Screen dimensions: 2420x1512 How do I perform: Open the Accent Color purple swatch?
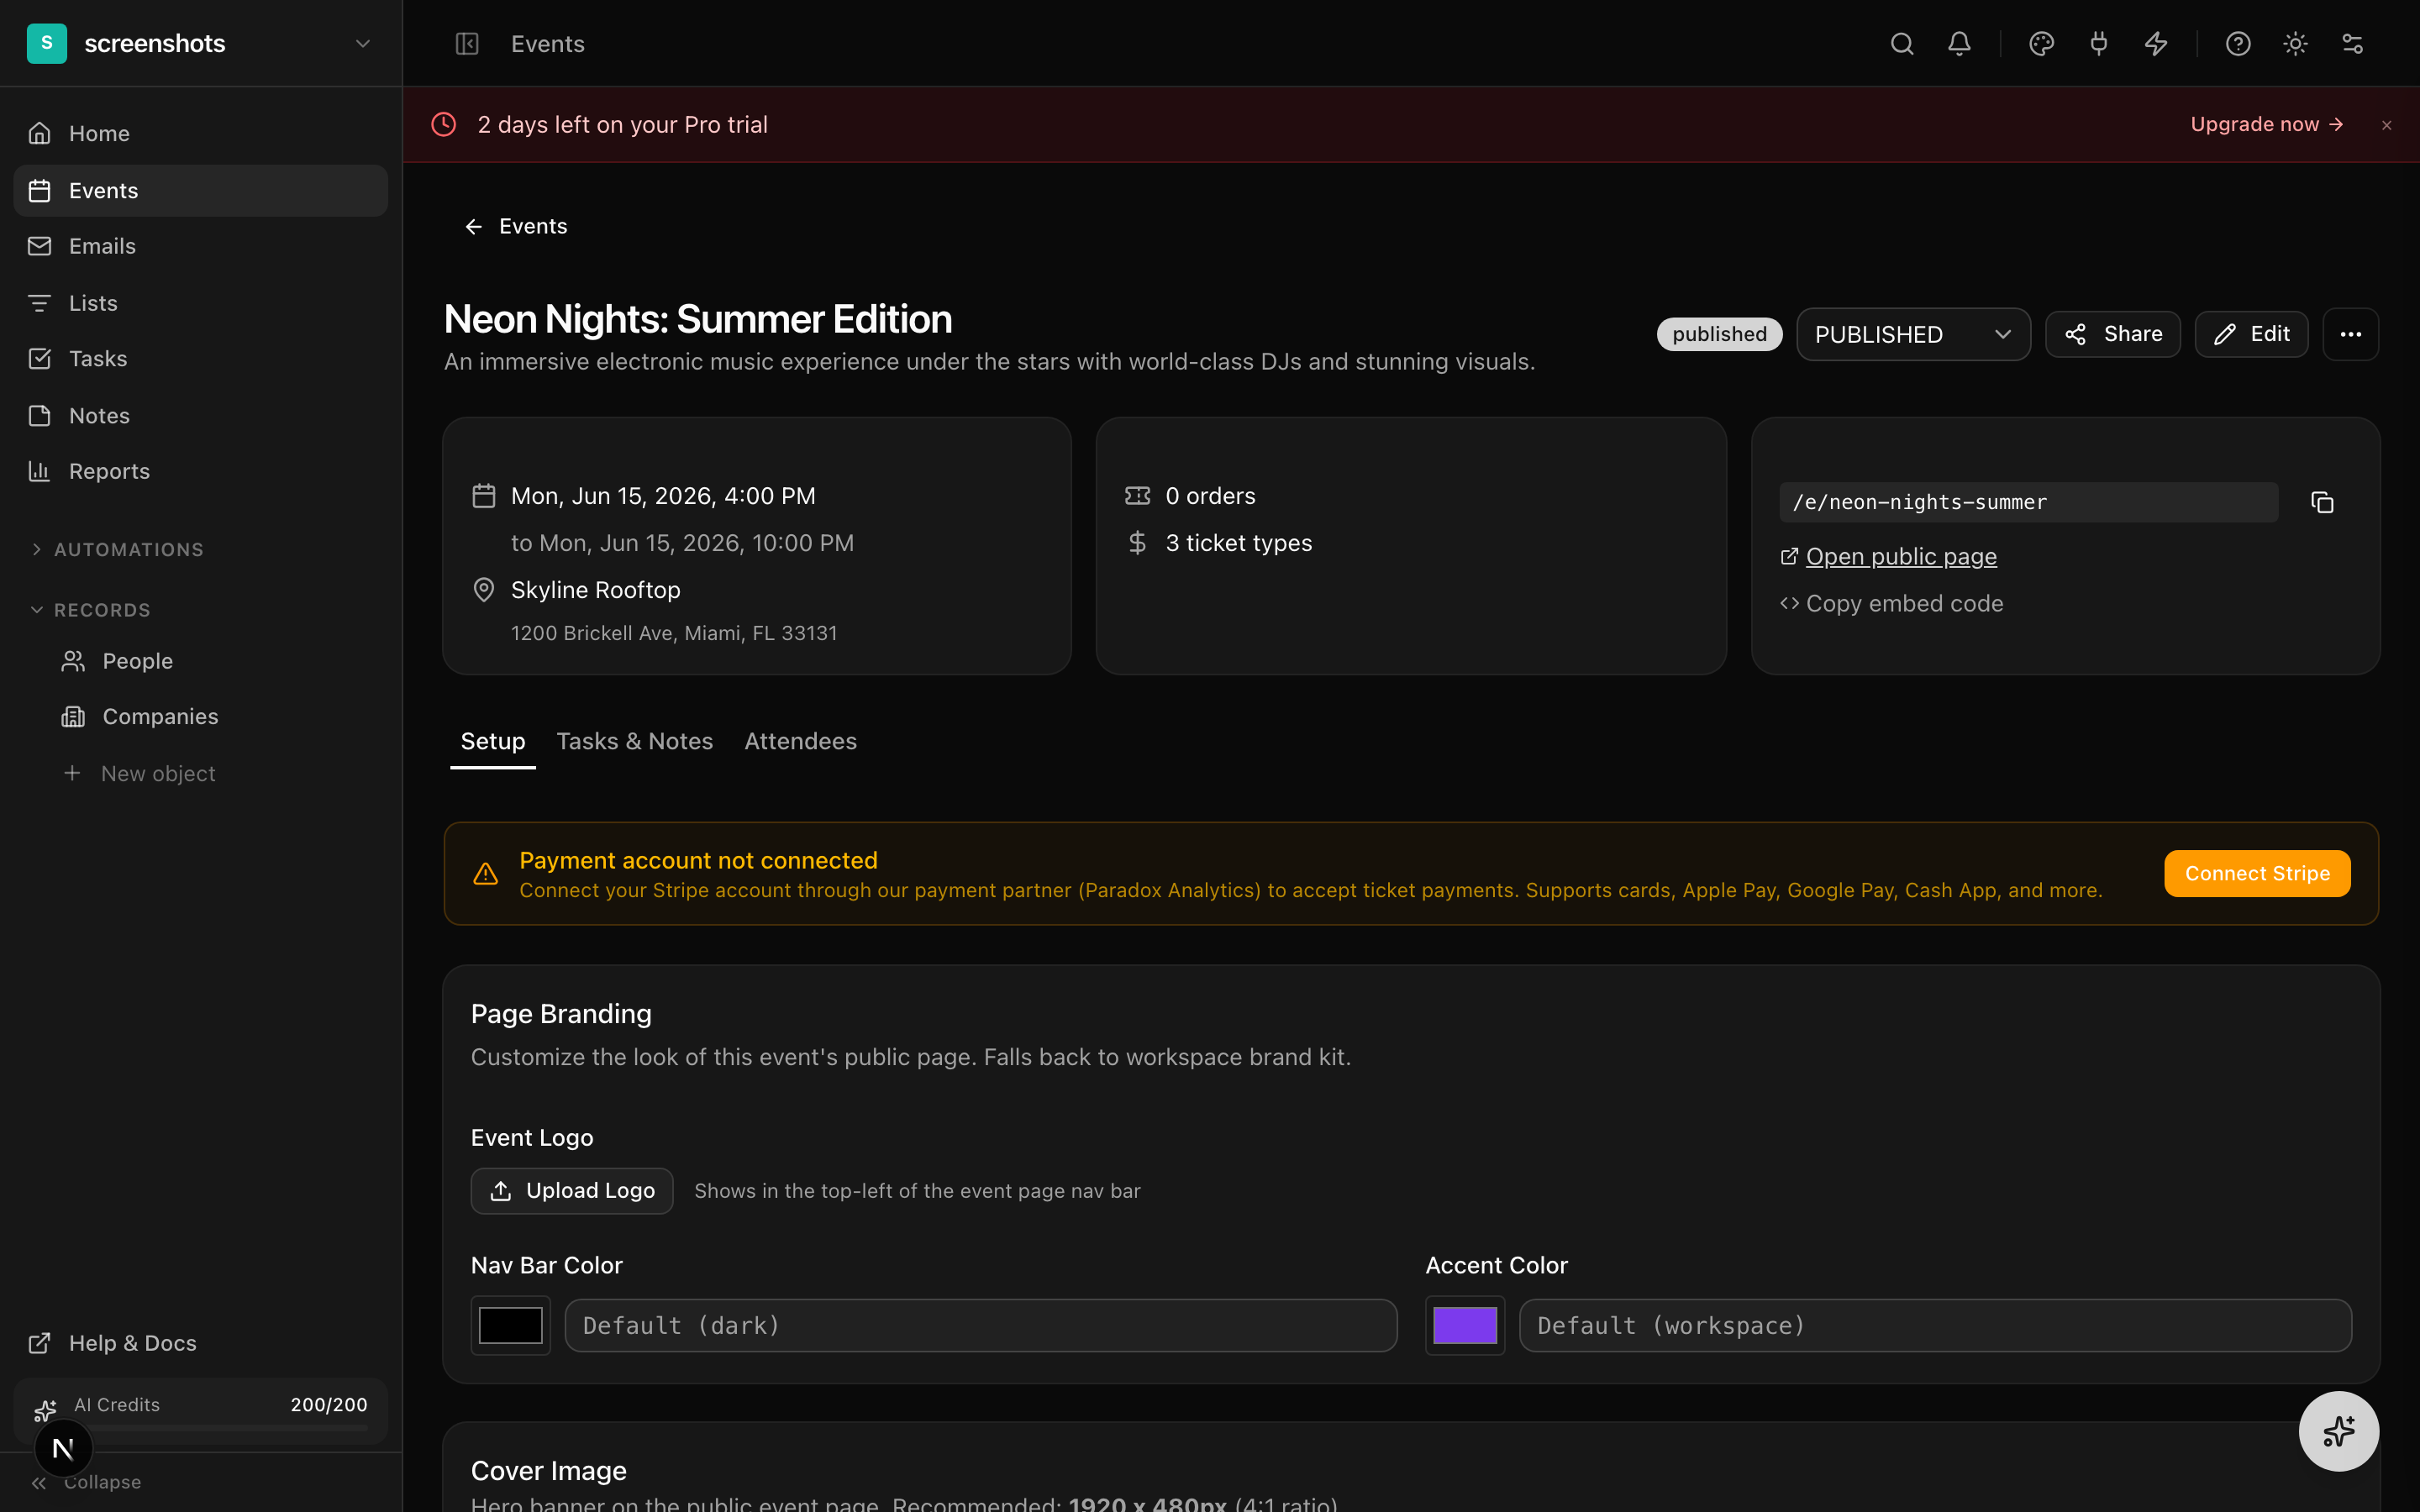1465,1326
